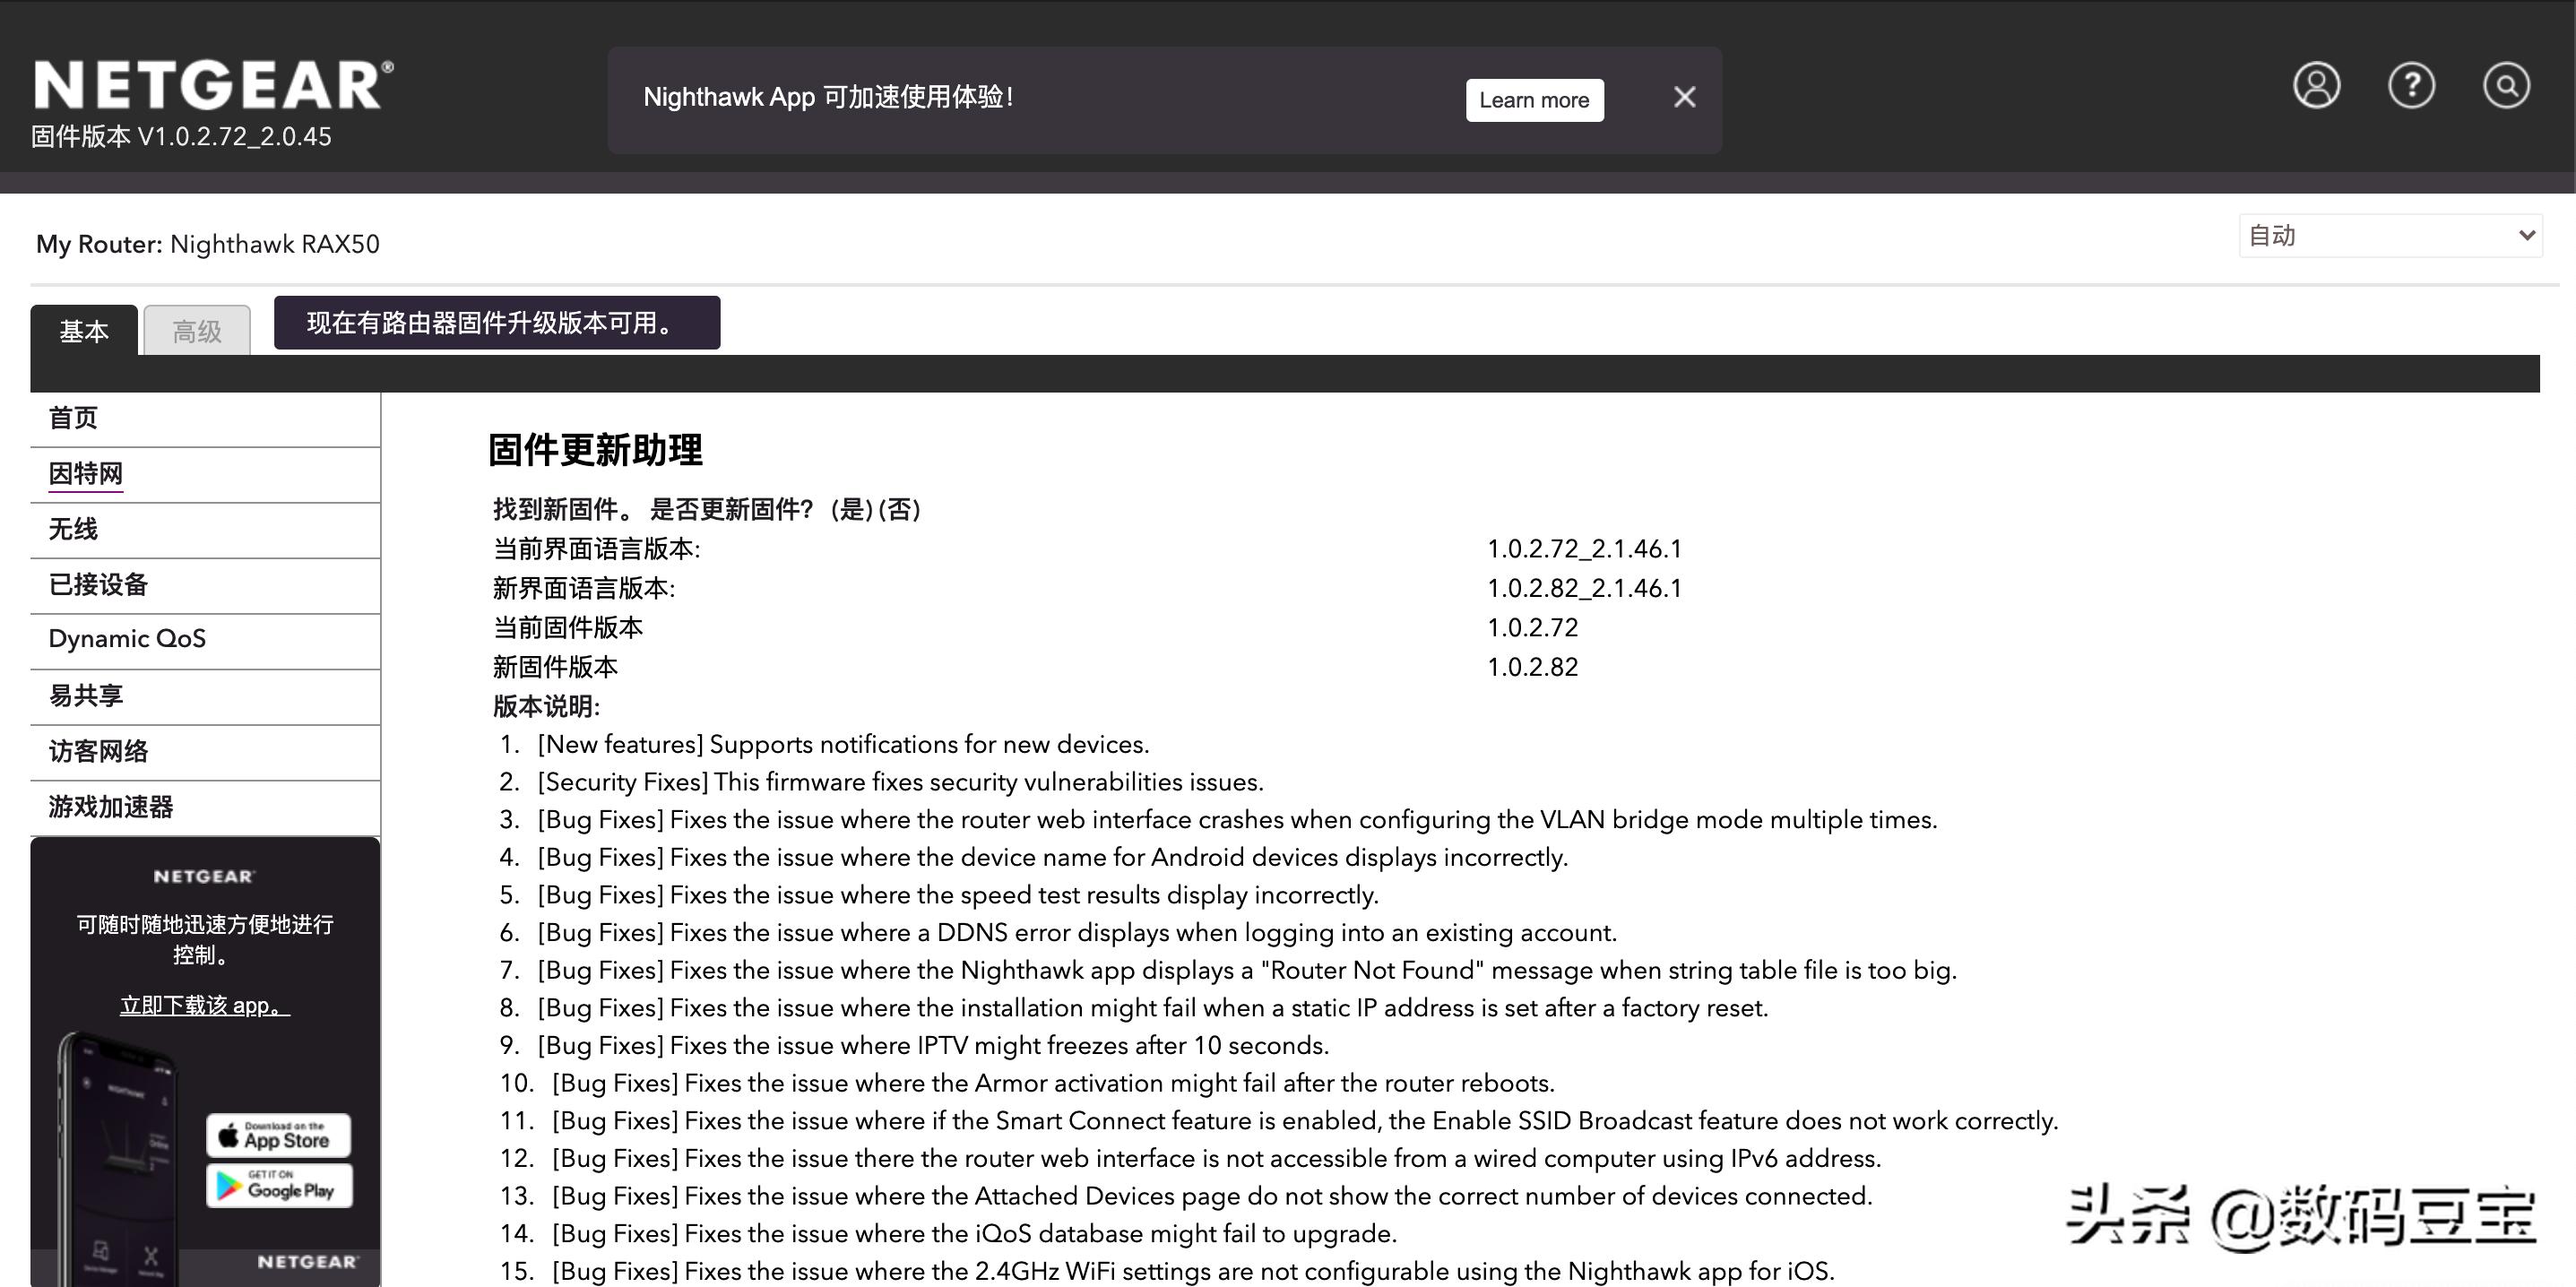Click the App Store download badge

click(278, 1135)
